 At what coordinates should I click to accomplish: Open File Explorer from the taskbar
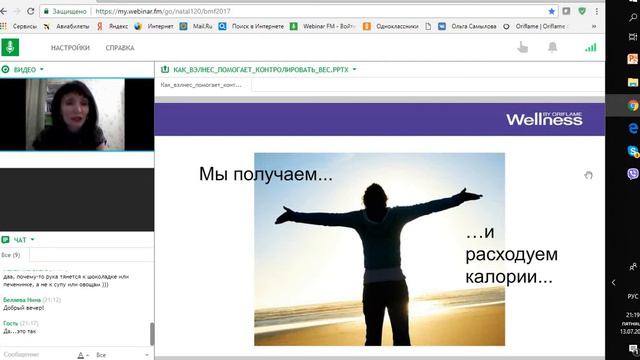coord(633,82)
